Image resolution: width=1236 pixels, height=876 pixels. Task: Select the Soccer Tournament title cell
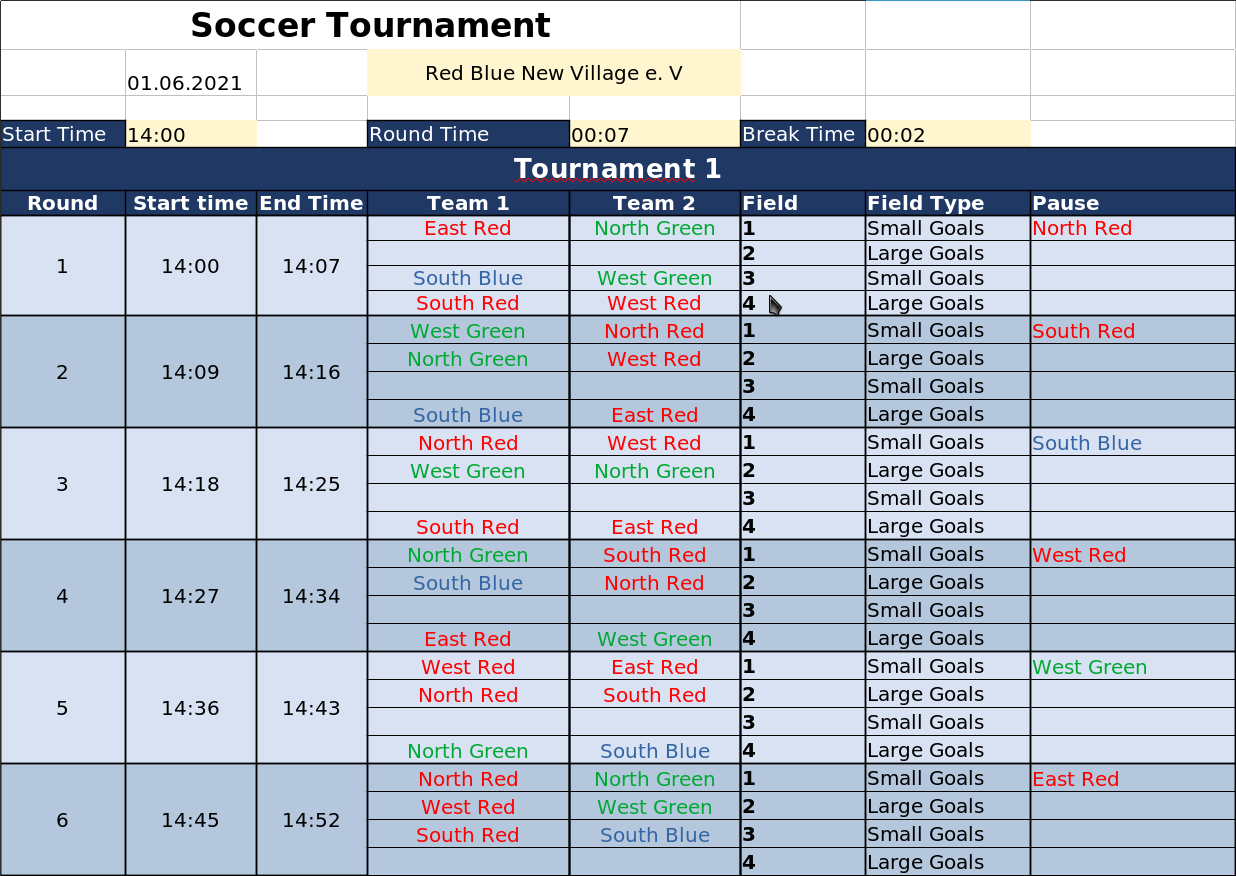pyautogui.click(x=370, y=25)
